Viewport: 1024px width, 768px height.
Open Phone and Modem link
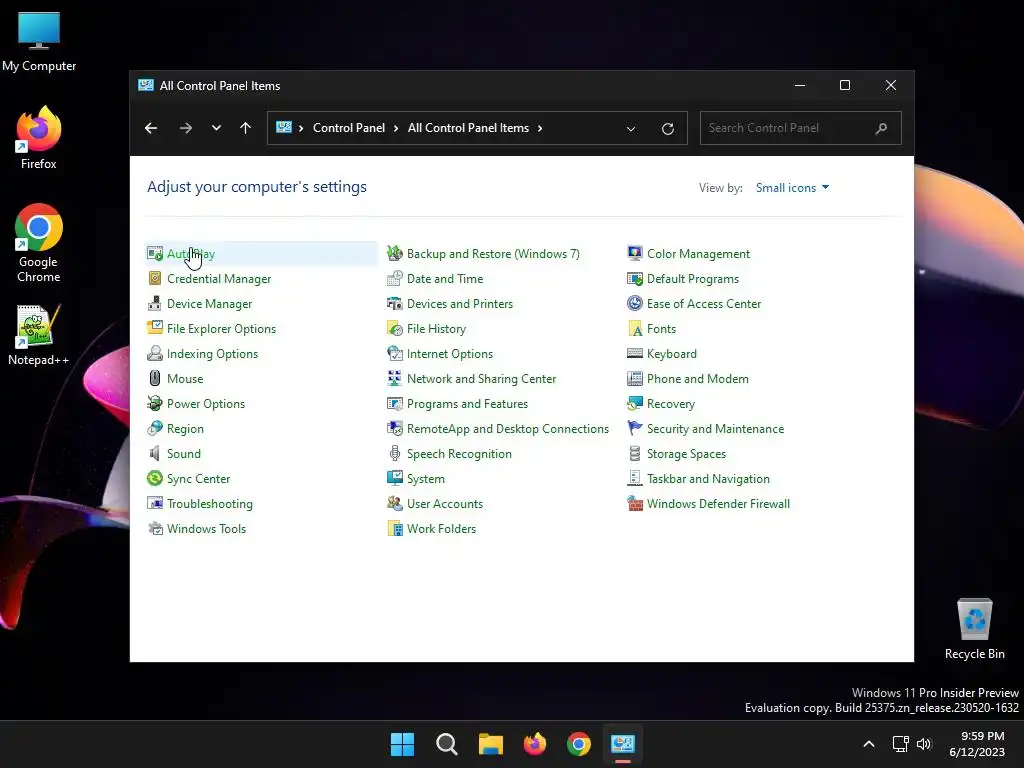click(697, 379)
